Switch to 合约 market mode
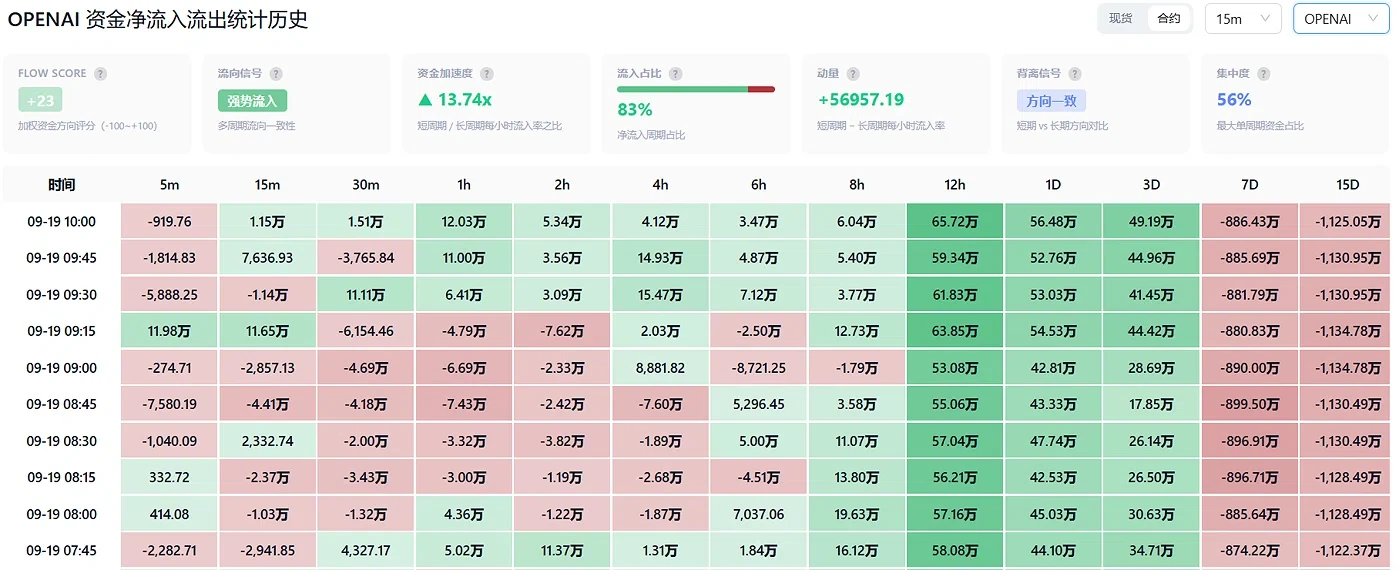1399x570 pixels. click(1168, 19)
